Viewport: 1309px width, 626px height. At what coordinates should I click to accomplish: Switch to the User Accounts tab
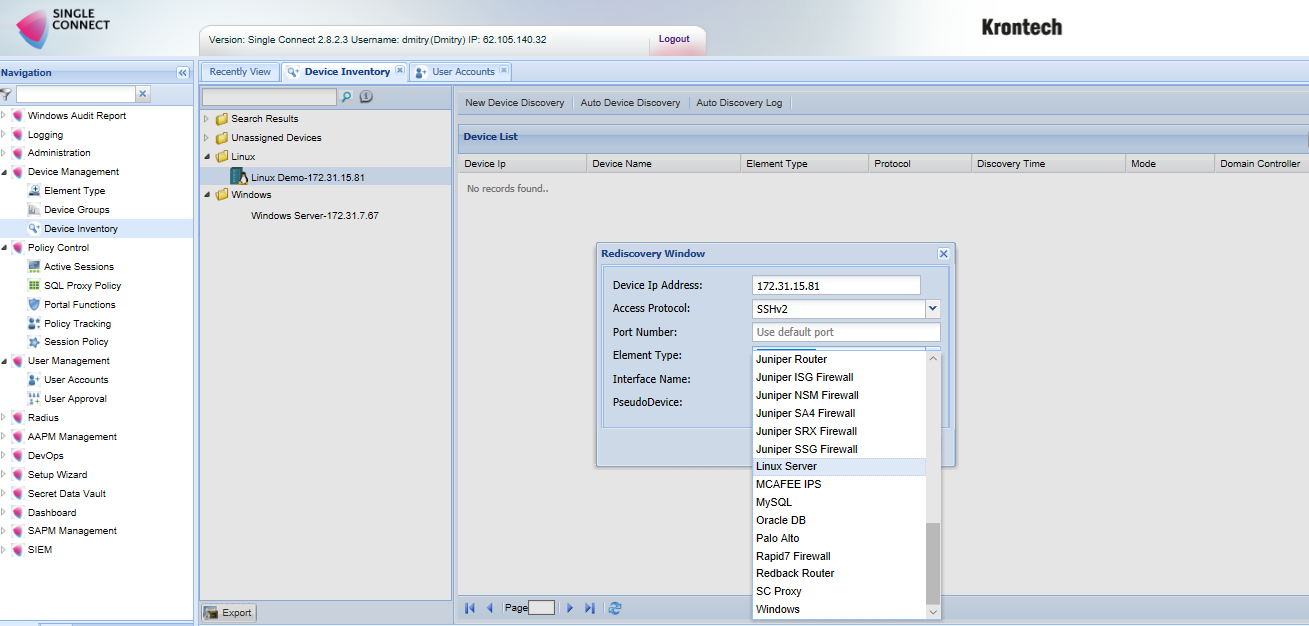coord(462,72)
